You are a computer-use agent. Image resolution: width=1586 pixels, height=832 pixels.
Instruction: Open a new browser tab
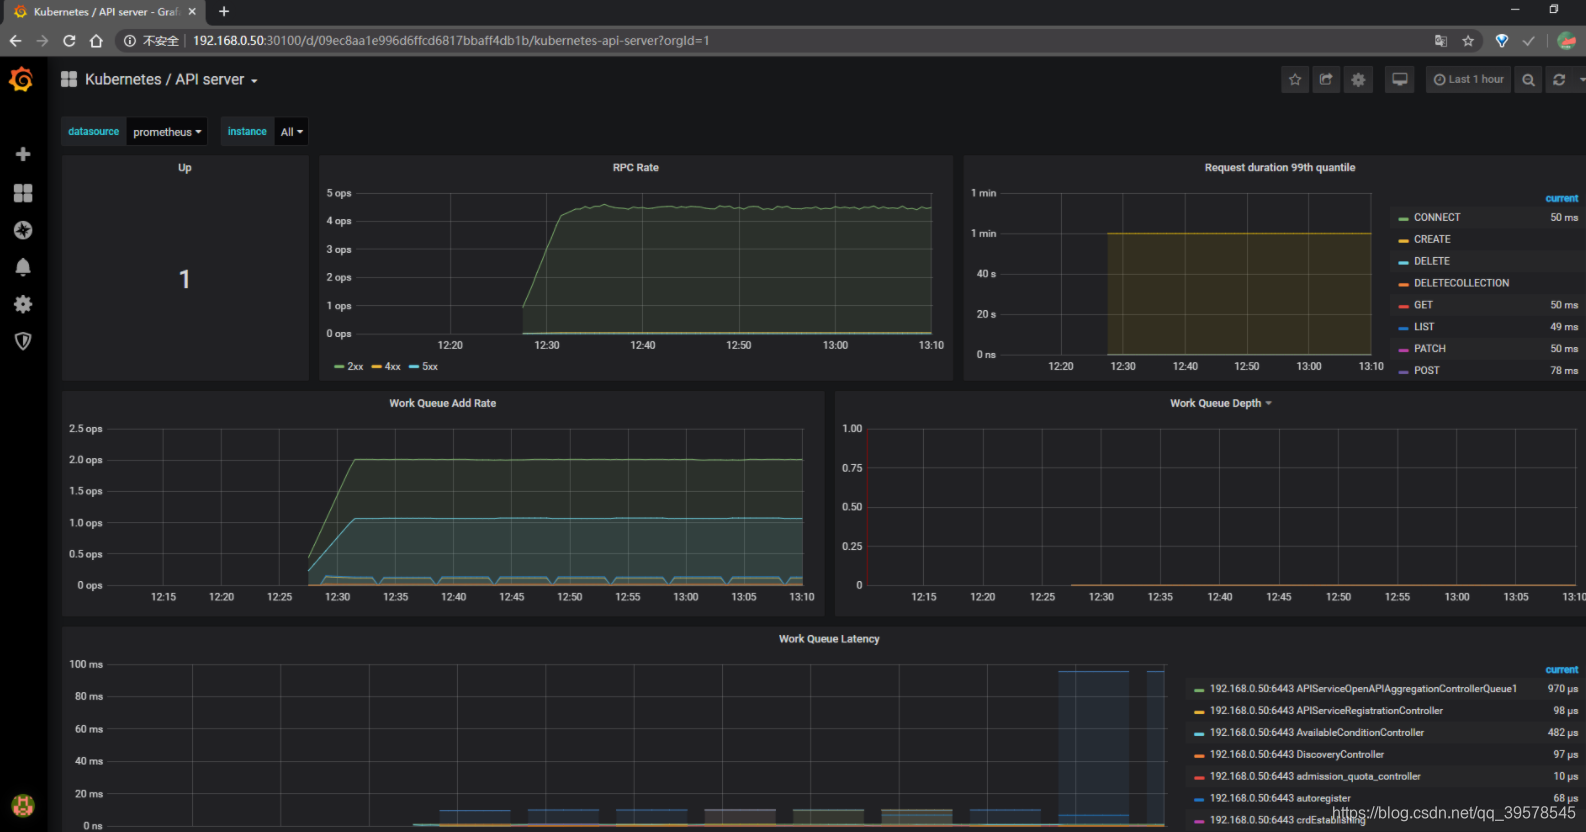pyautogui.click(x=224, y=12)
